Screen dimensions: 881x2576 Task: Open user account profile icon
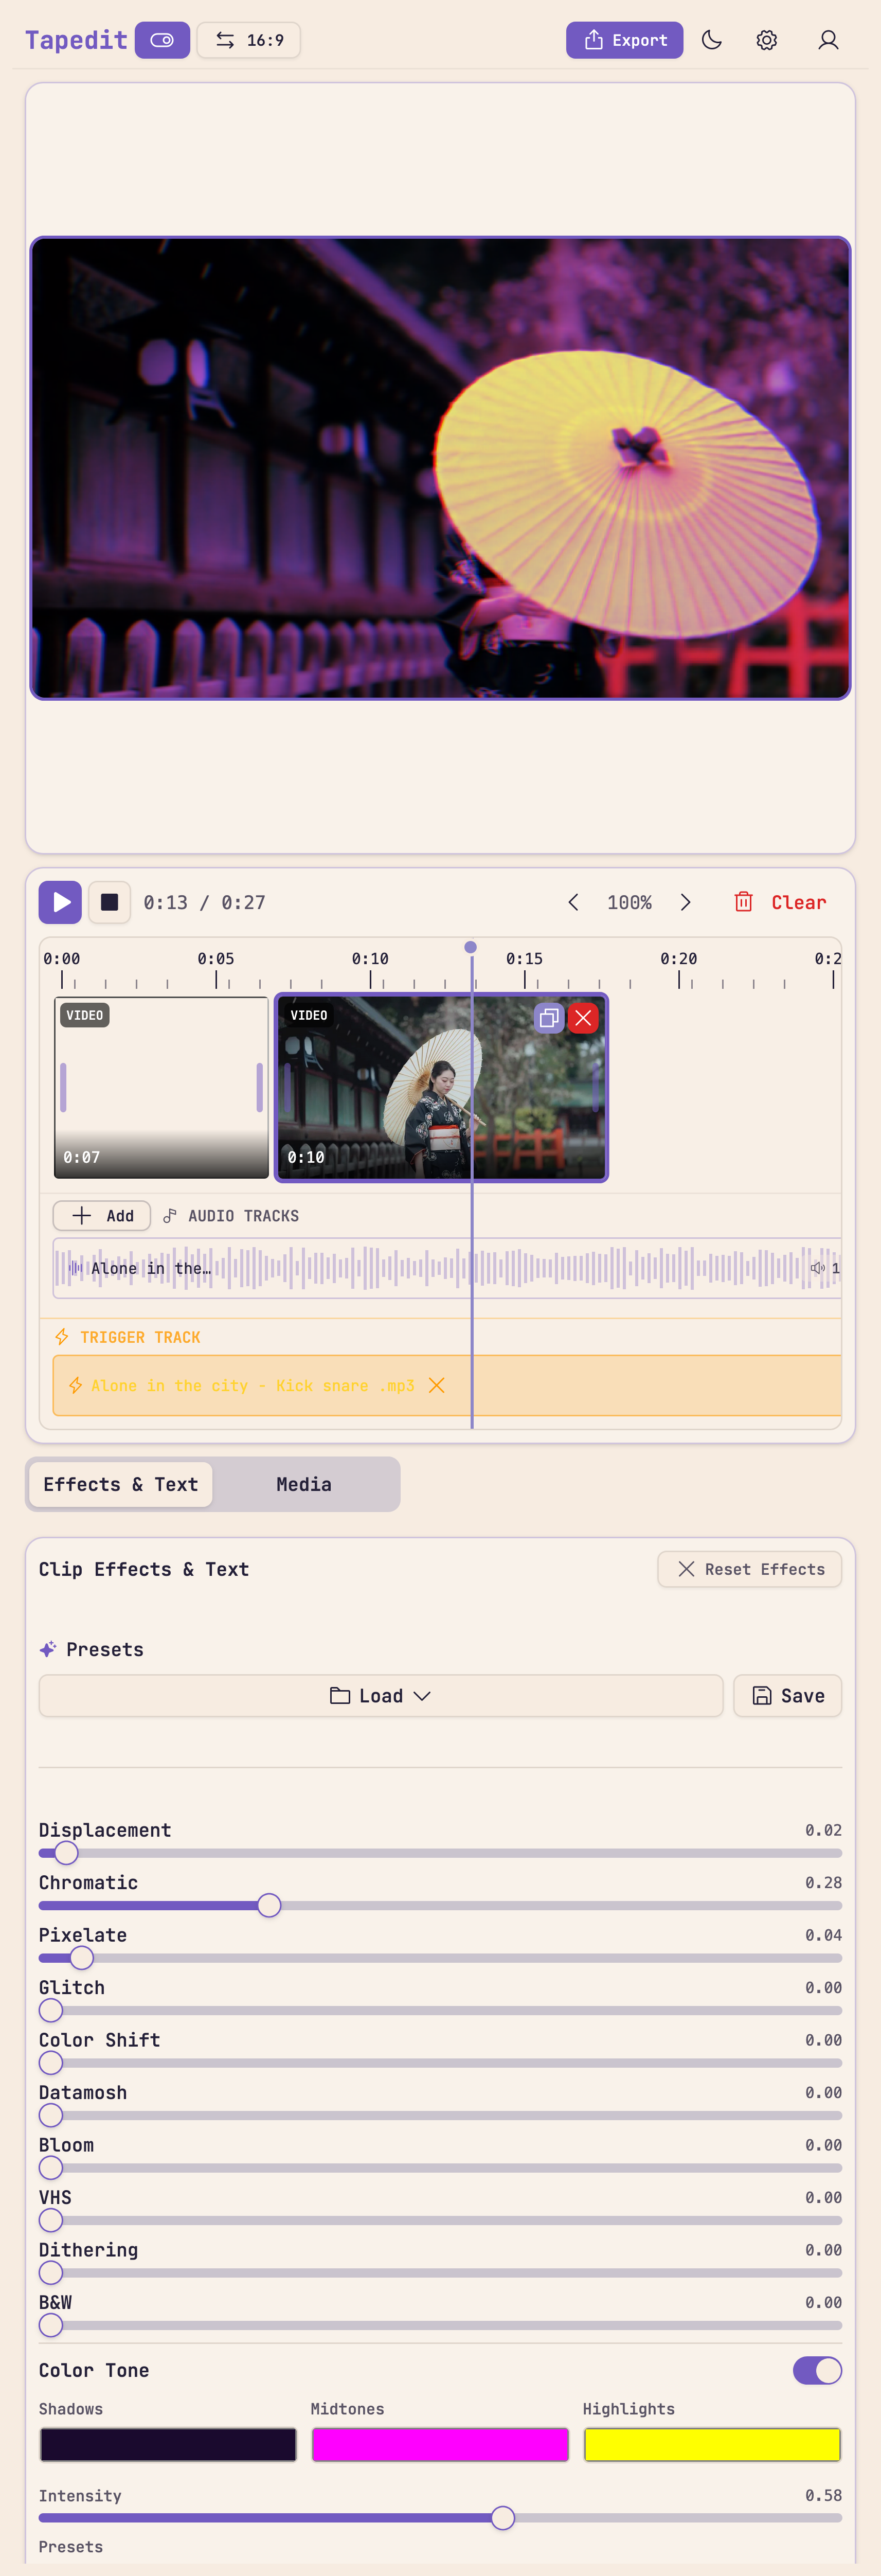(827, 40)
